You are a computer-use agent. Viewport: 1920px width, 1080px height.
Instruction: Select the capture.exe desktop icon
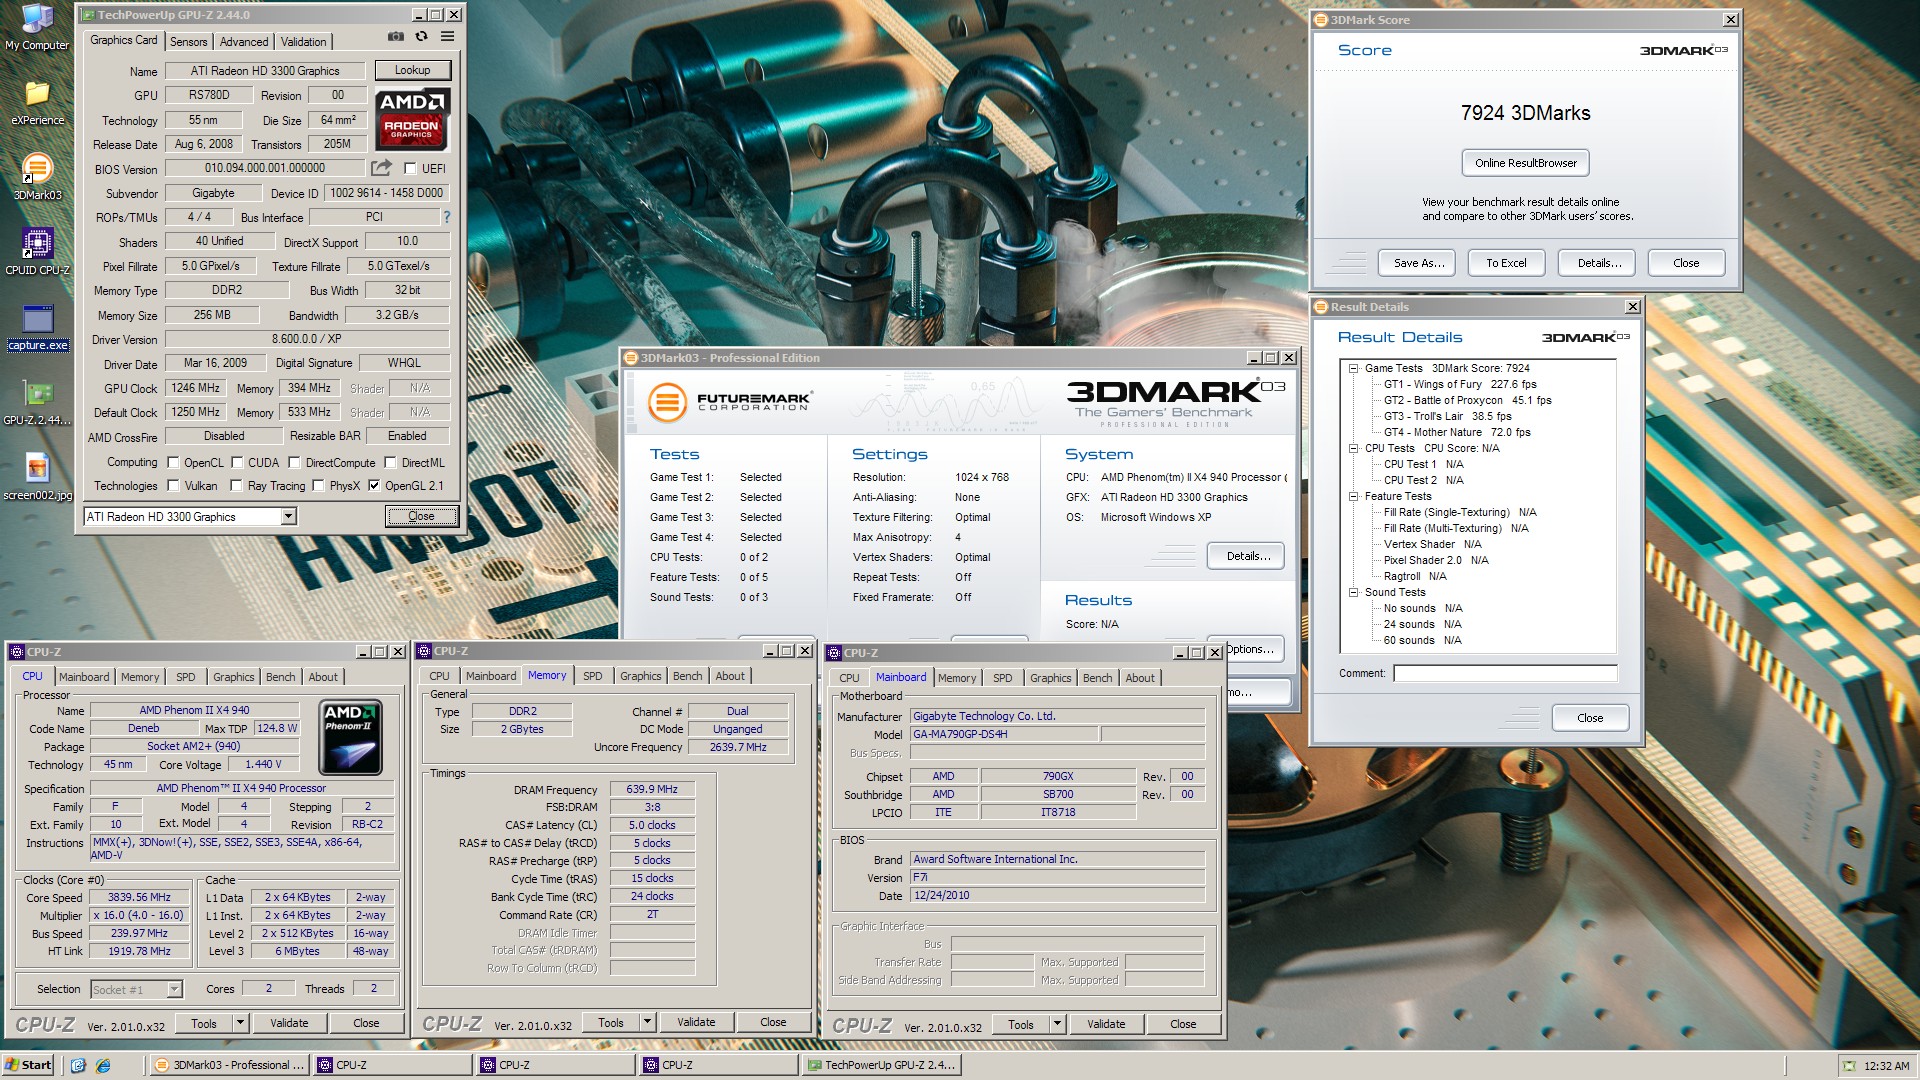click(x=37, y=328)
